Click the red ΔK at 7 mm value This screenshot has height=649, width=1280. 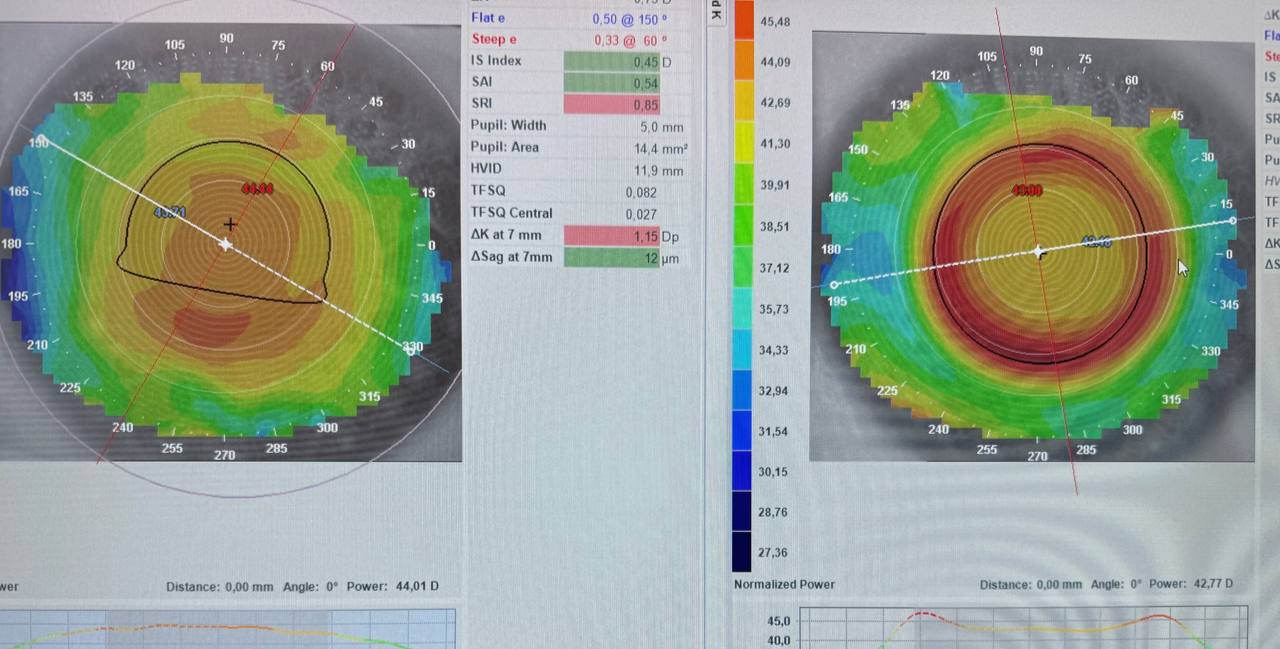pyautogui.click(x=613, y=236)
